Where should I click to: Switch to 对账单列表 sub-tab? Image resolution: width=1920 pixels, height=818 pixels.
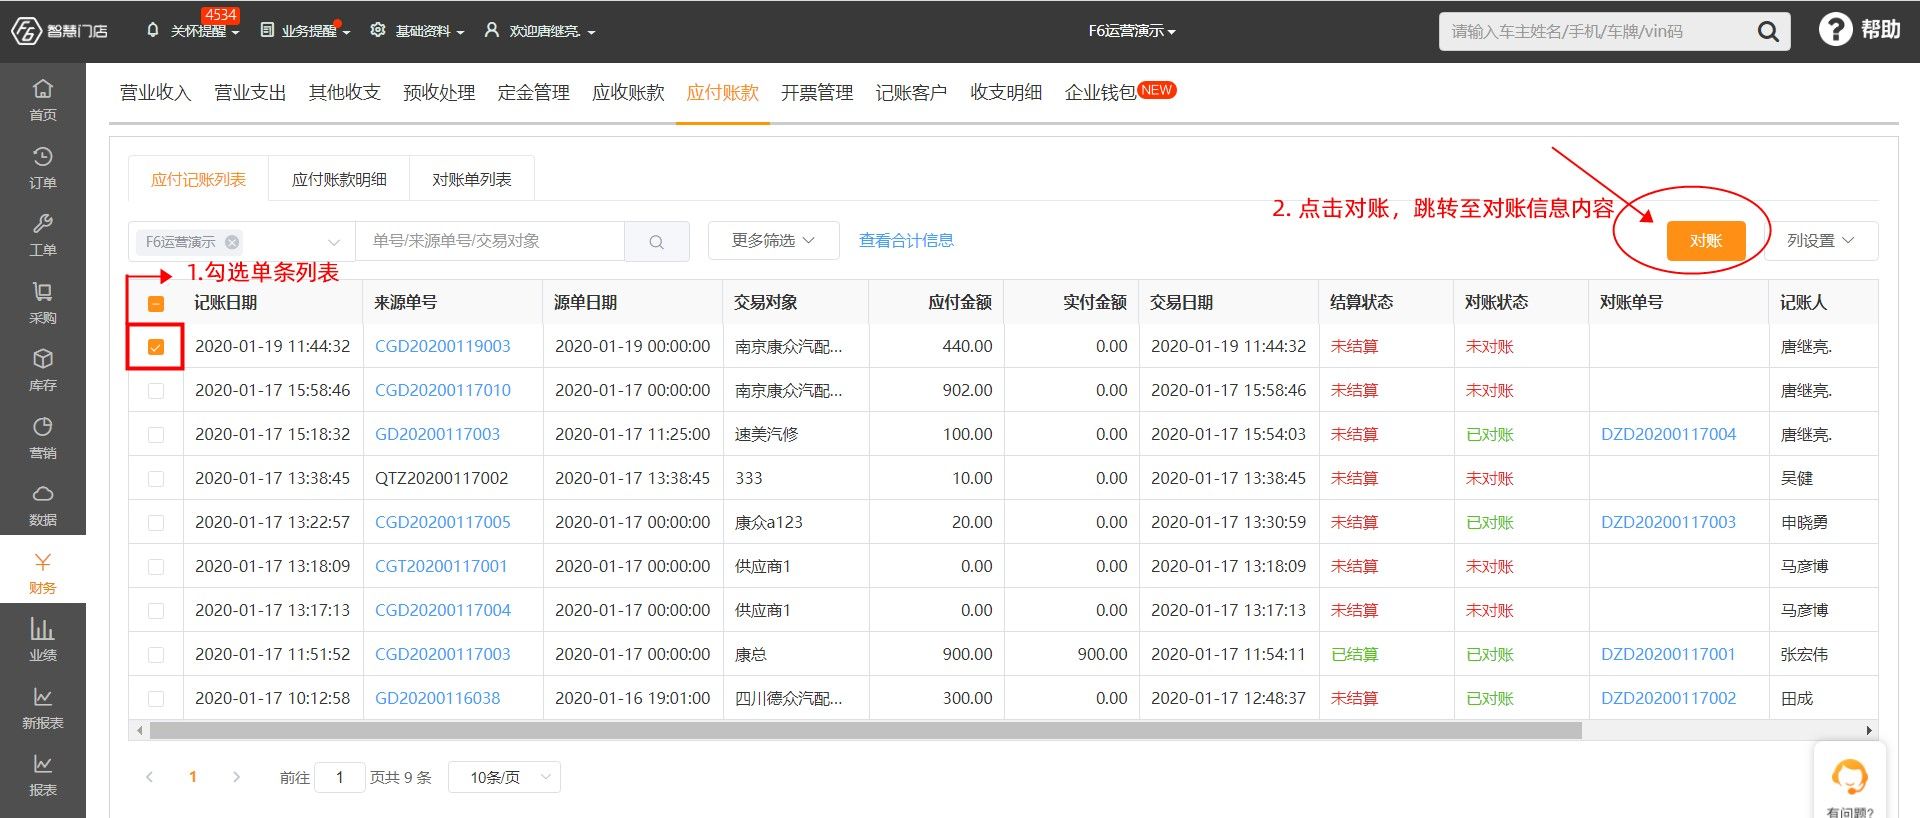pyautogui.click(x=472, y=179)
